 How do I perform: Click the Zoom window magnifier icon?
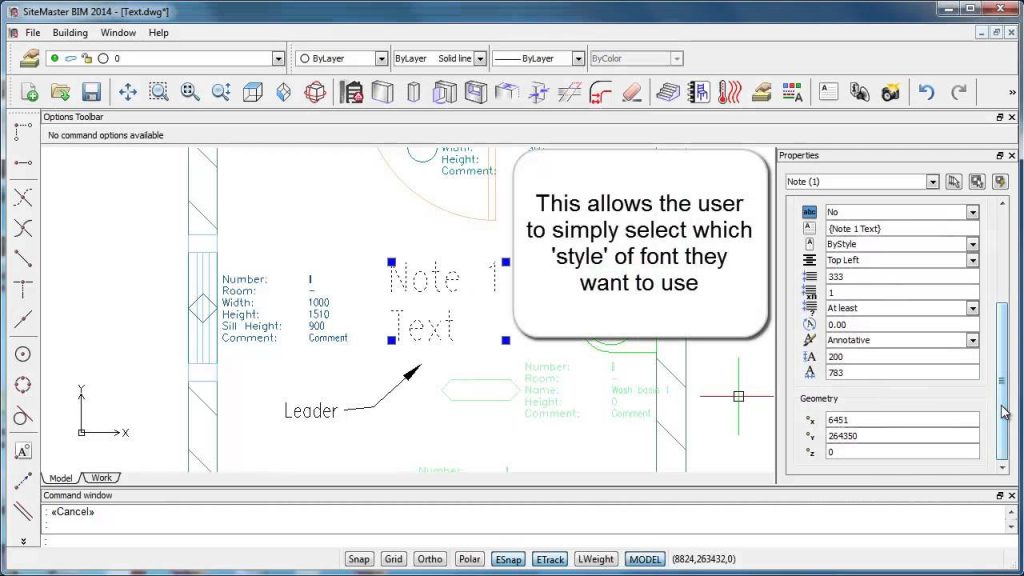coord(159,92)
